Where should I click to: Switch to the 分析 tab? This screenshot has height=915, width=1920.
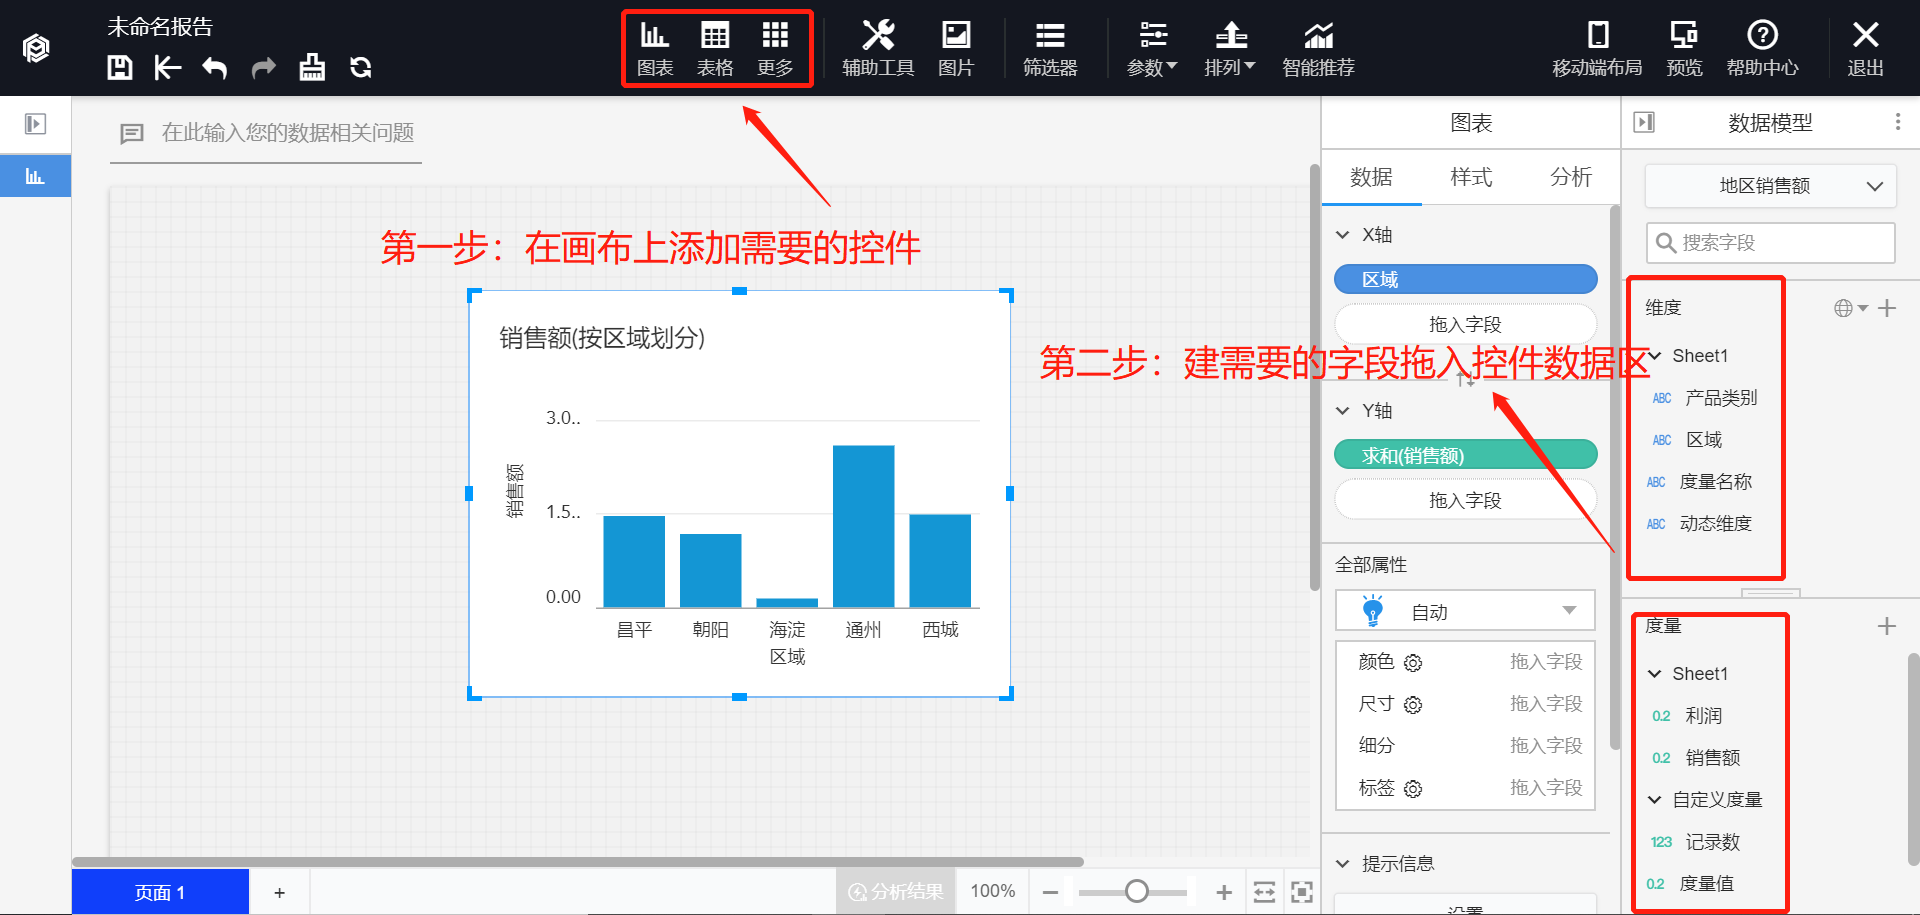(1570, 177)
